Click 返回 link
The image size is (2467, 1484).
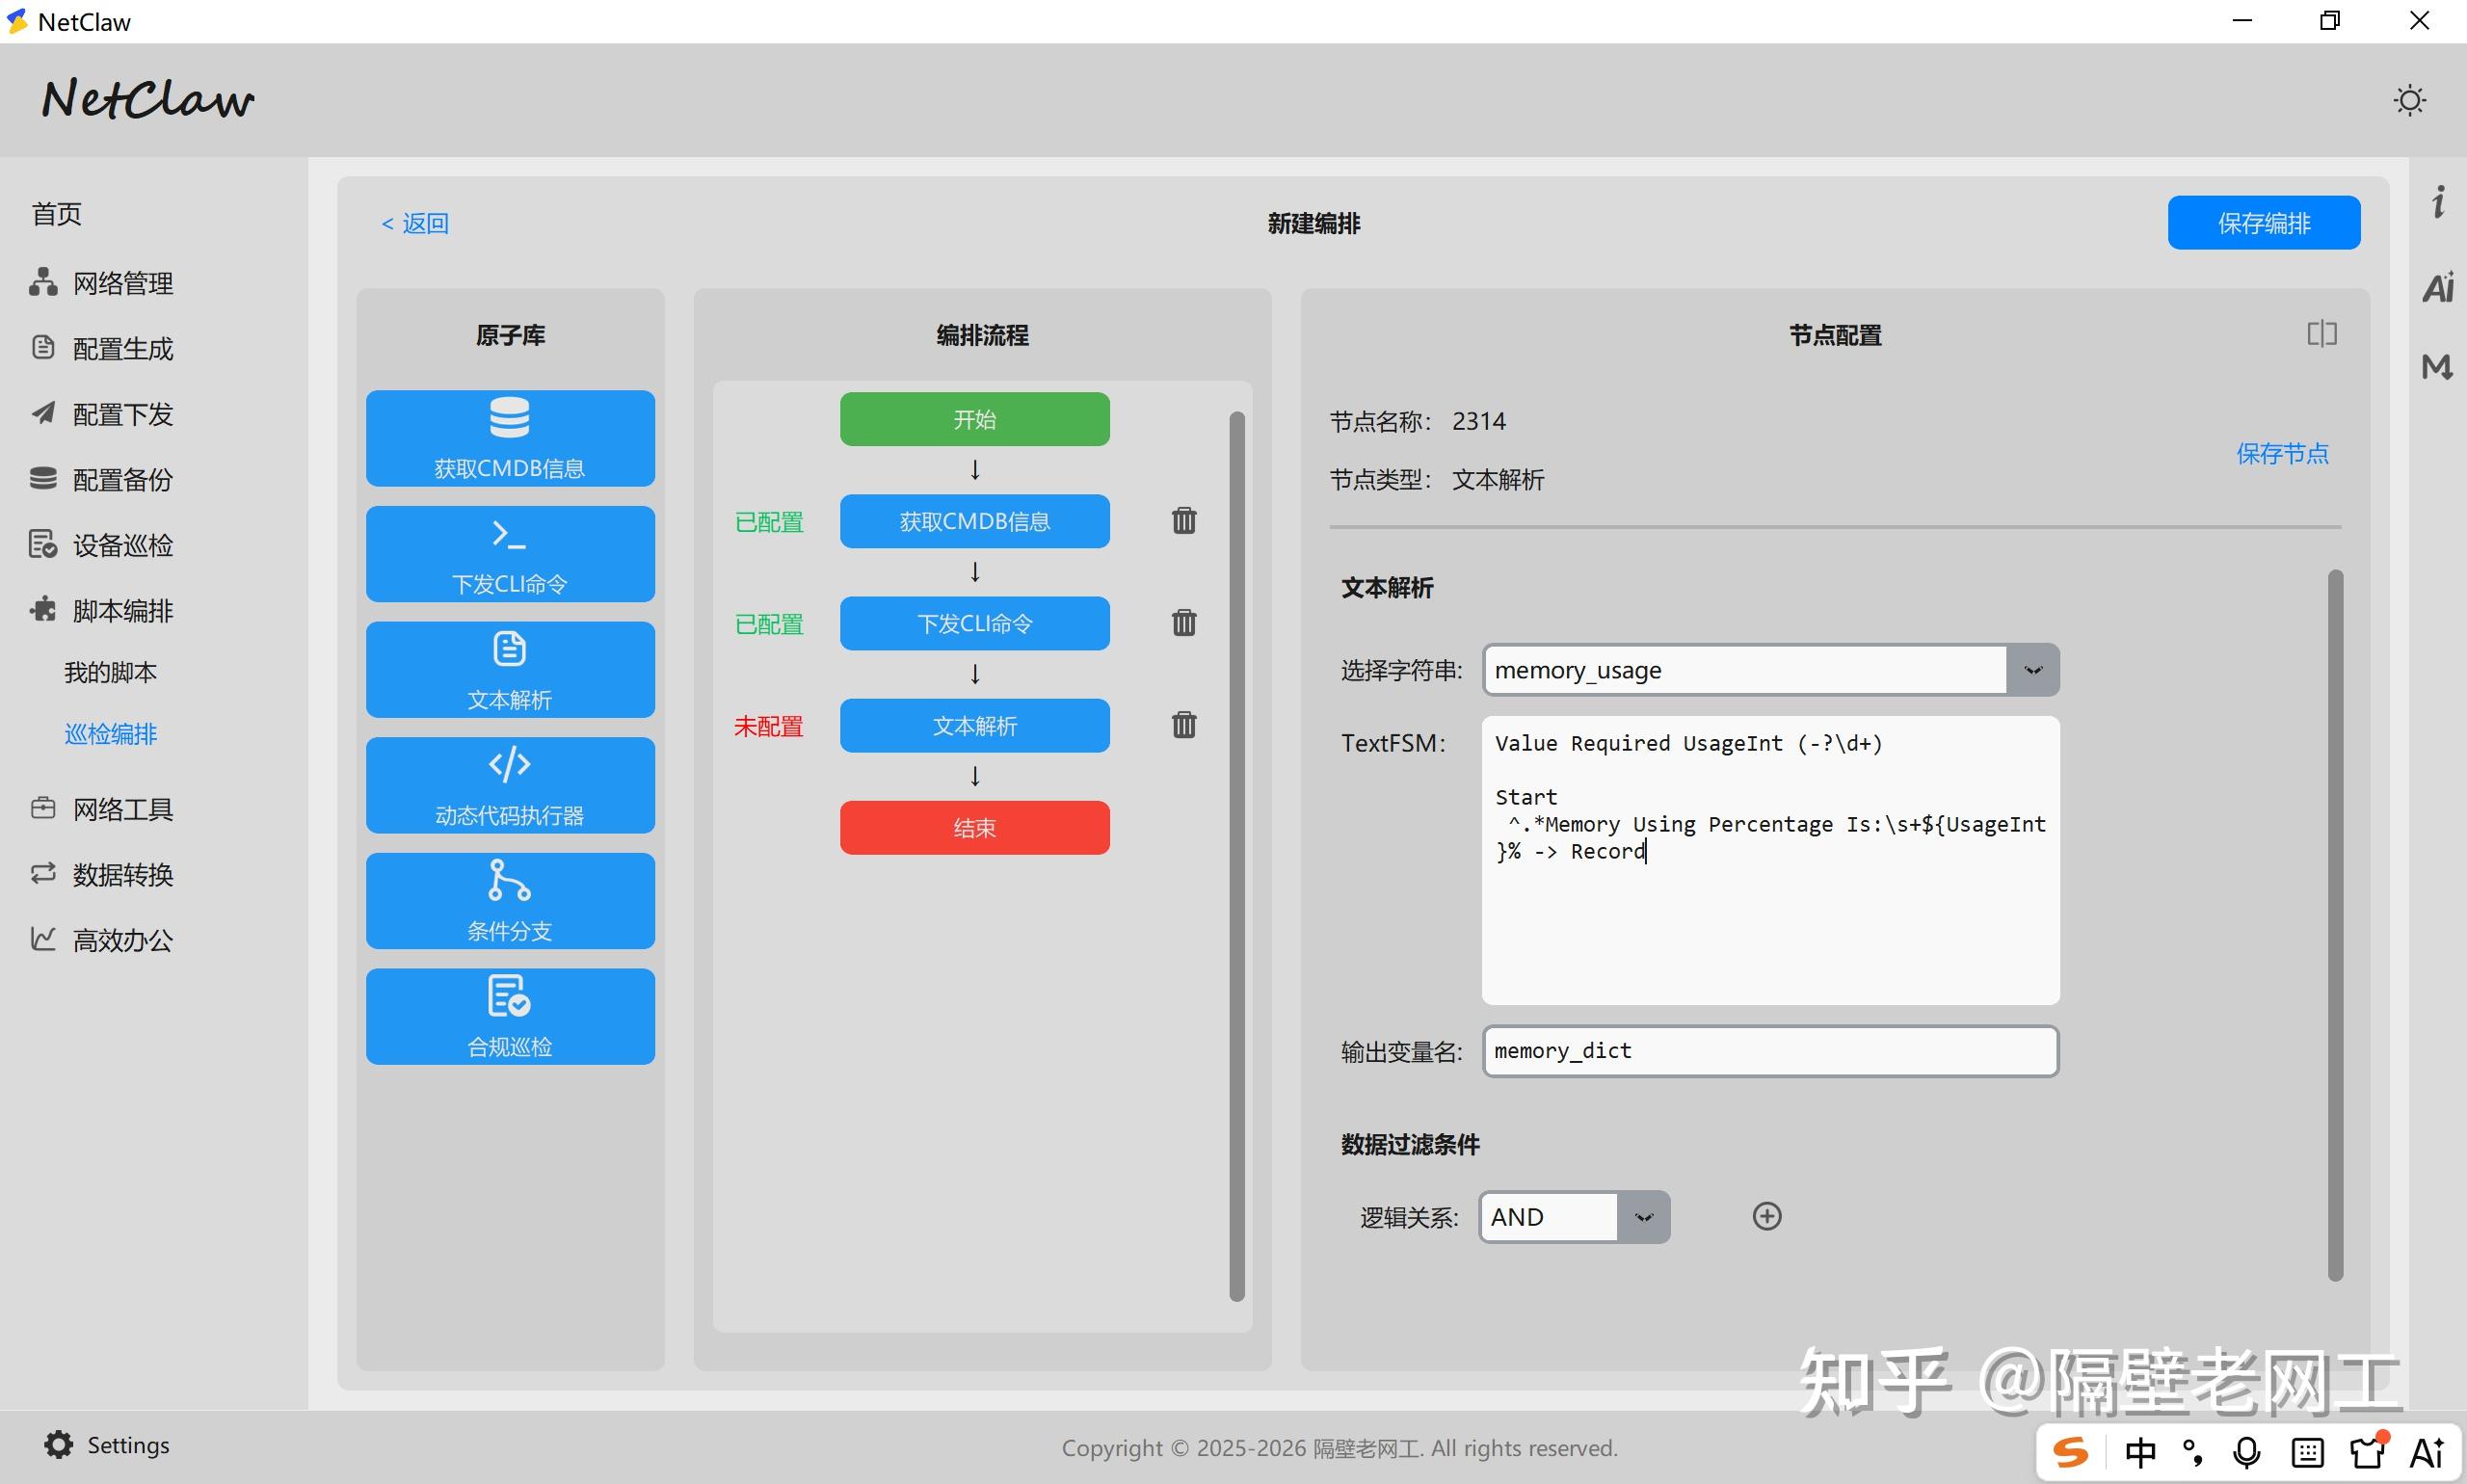point(415,223)
